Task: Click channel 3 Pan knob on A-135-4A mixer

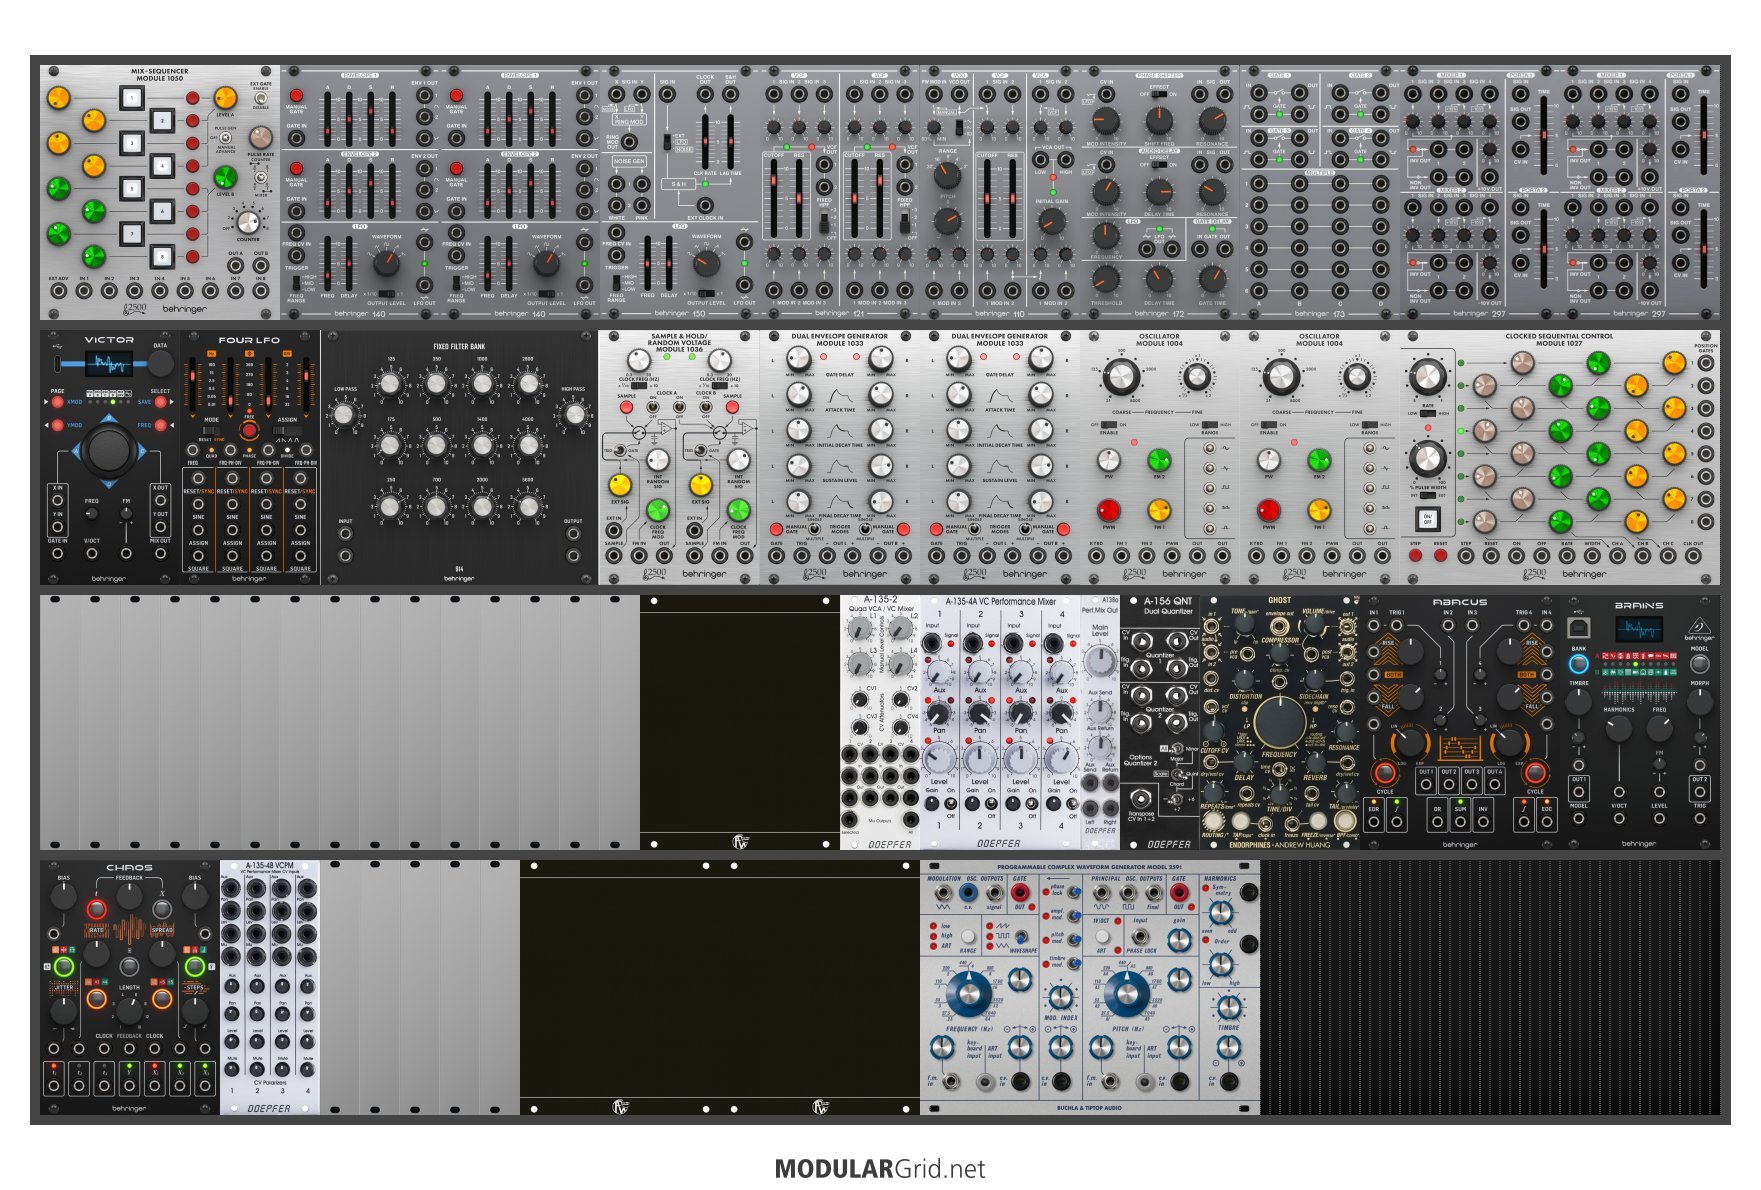Action: pyautogui.click(x=1020, y=713)
